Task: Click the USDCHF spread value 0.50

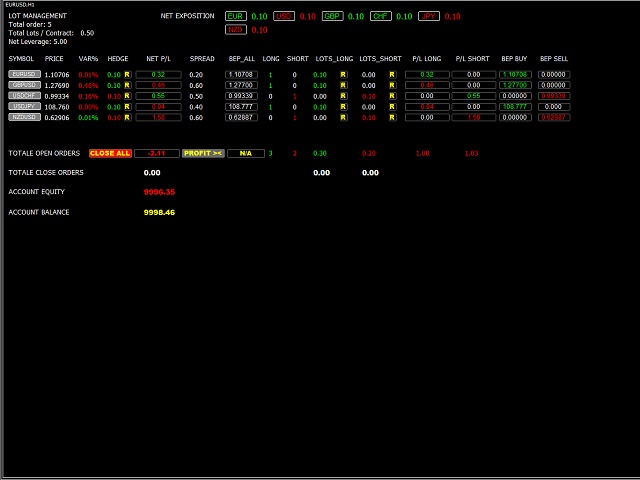Action: click(x=196, y=96)
